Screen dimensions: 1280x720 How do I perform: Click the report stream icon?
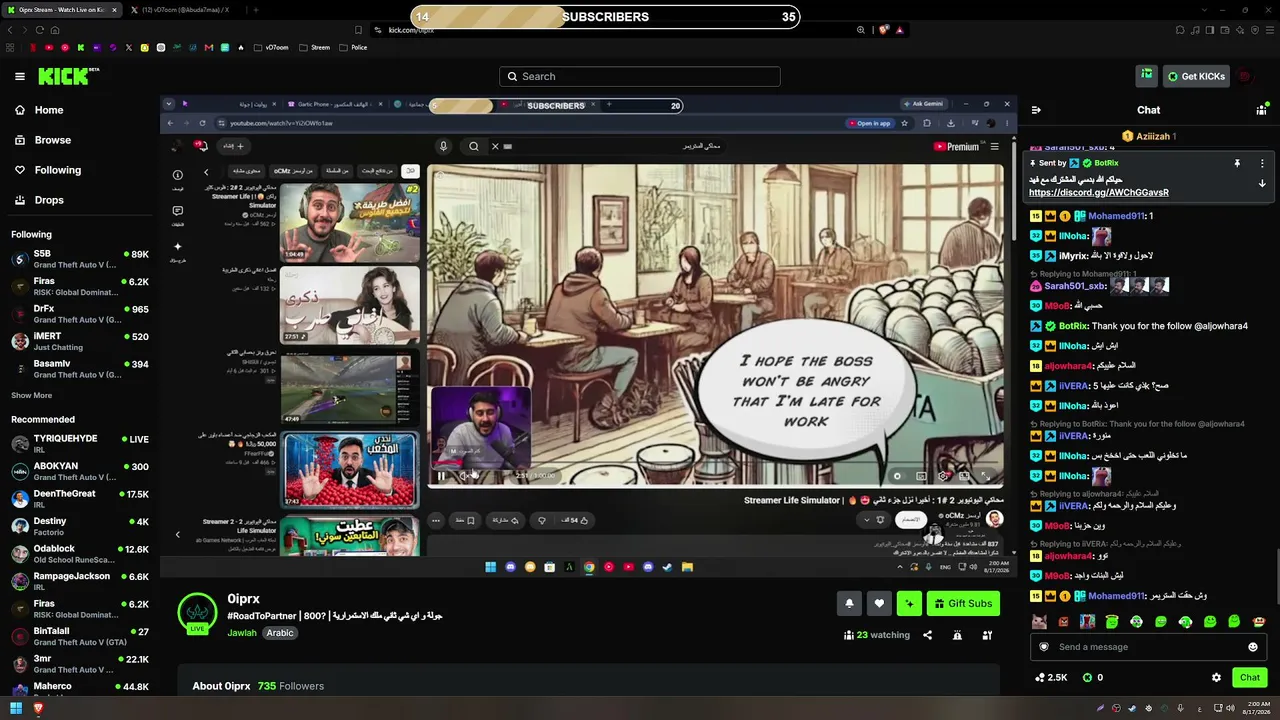pos(957,635)
